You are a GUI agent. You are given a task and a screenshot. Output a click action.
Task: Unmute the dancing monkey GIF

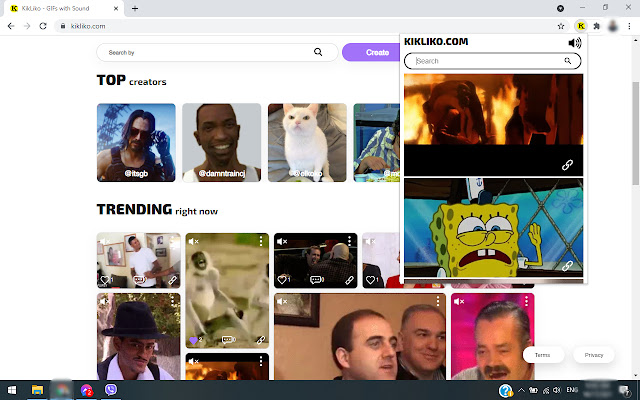194,241
